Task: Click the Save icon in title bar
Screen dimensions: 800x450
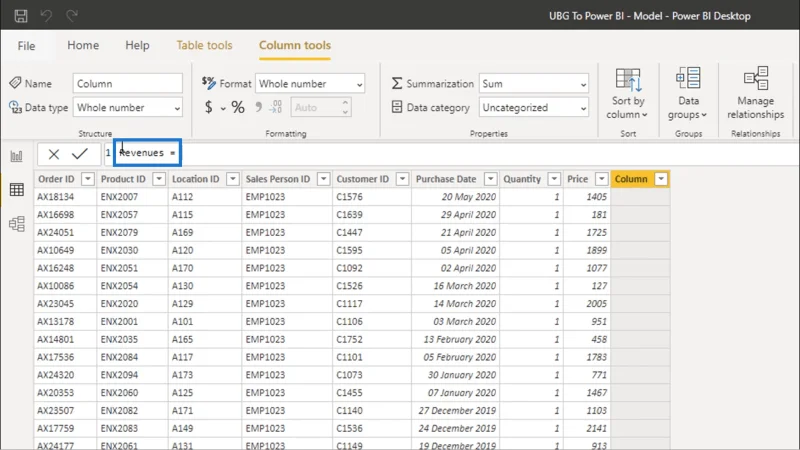Action: coord(21,16)
